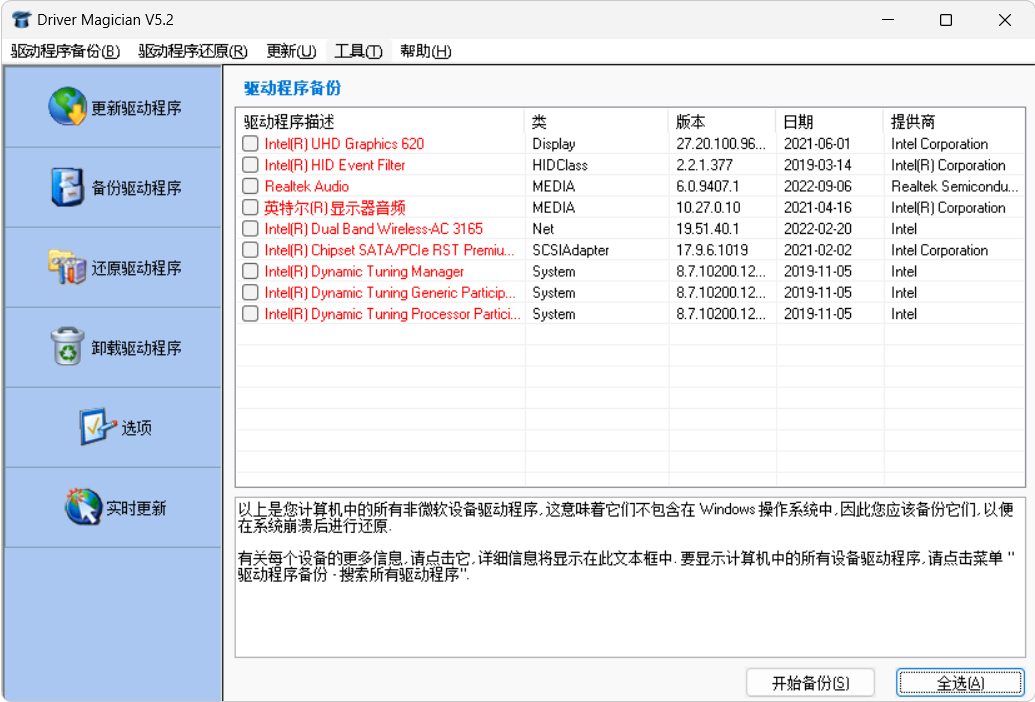The width and height of the screenshot is (1035, 702).
Task: Minimize the Driver Magician window
Action: pyautogui.click(x=888, y=20)
